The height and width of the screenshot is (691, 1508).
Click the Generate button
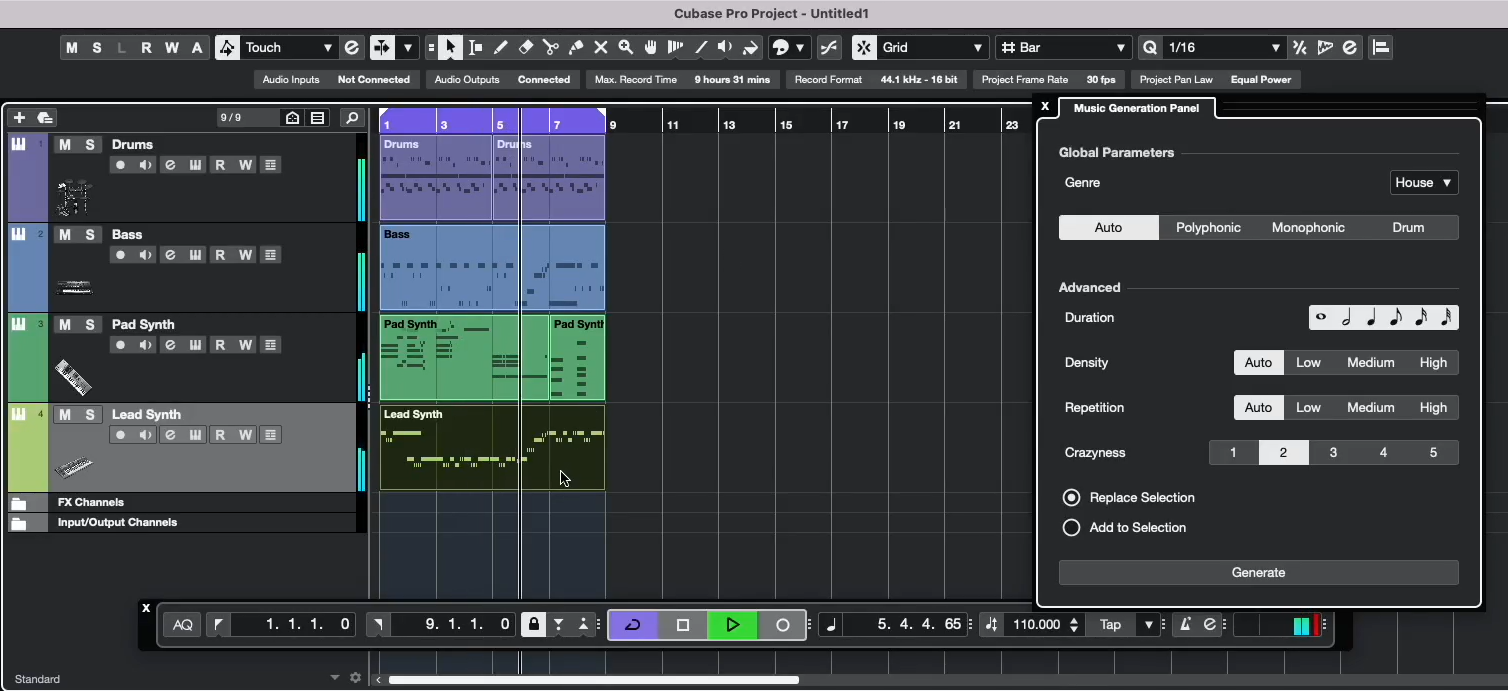1258,572
